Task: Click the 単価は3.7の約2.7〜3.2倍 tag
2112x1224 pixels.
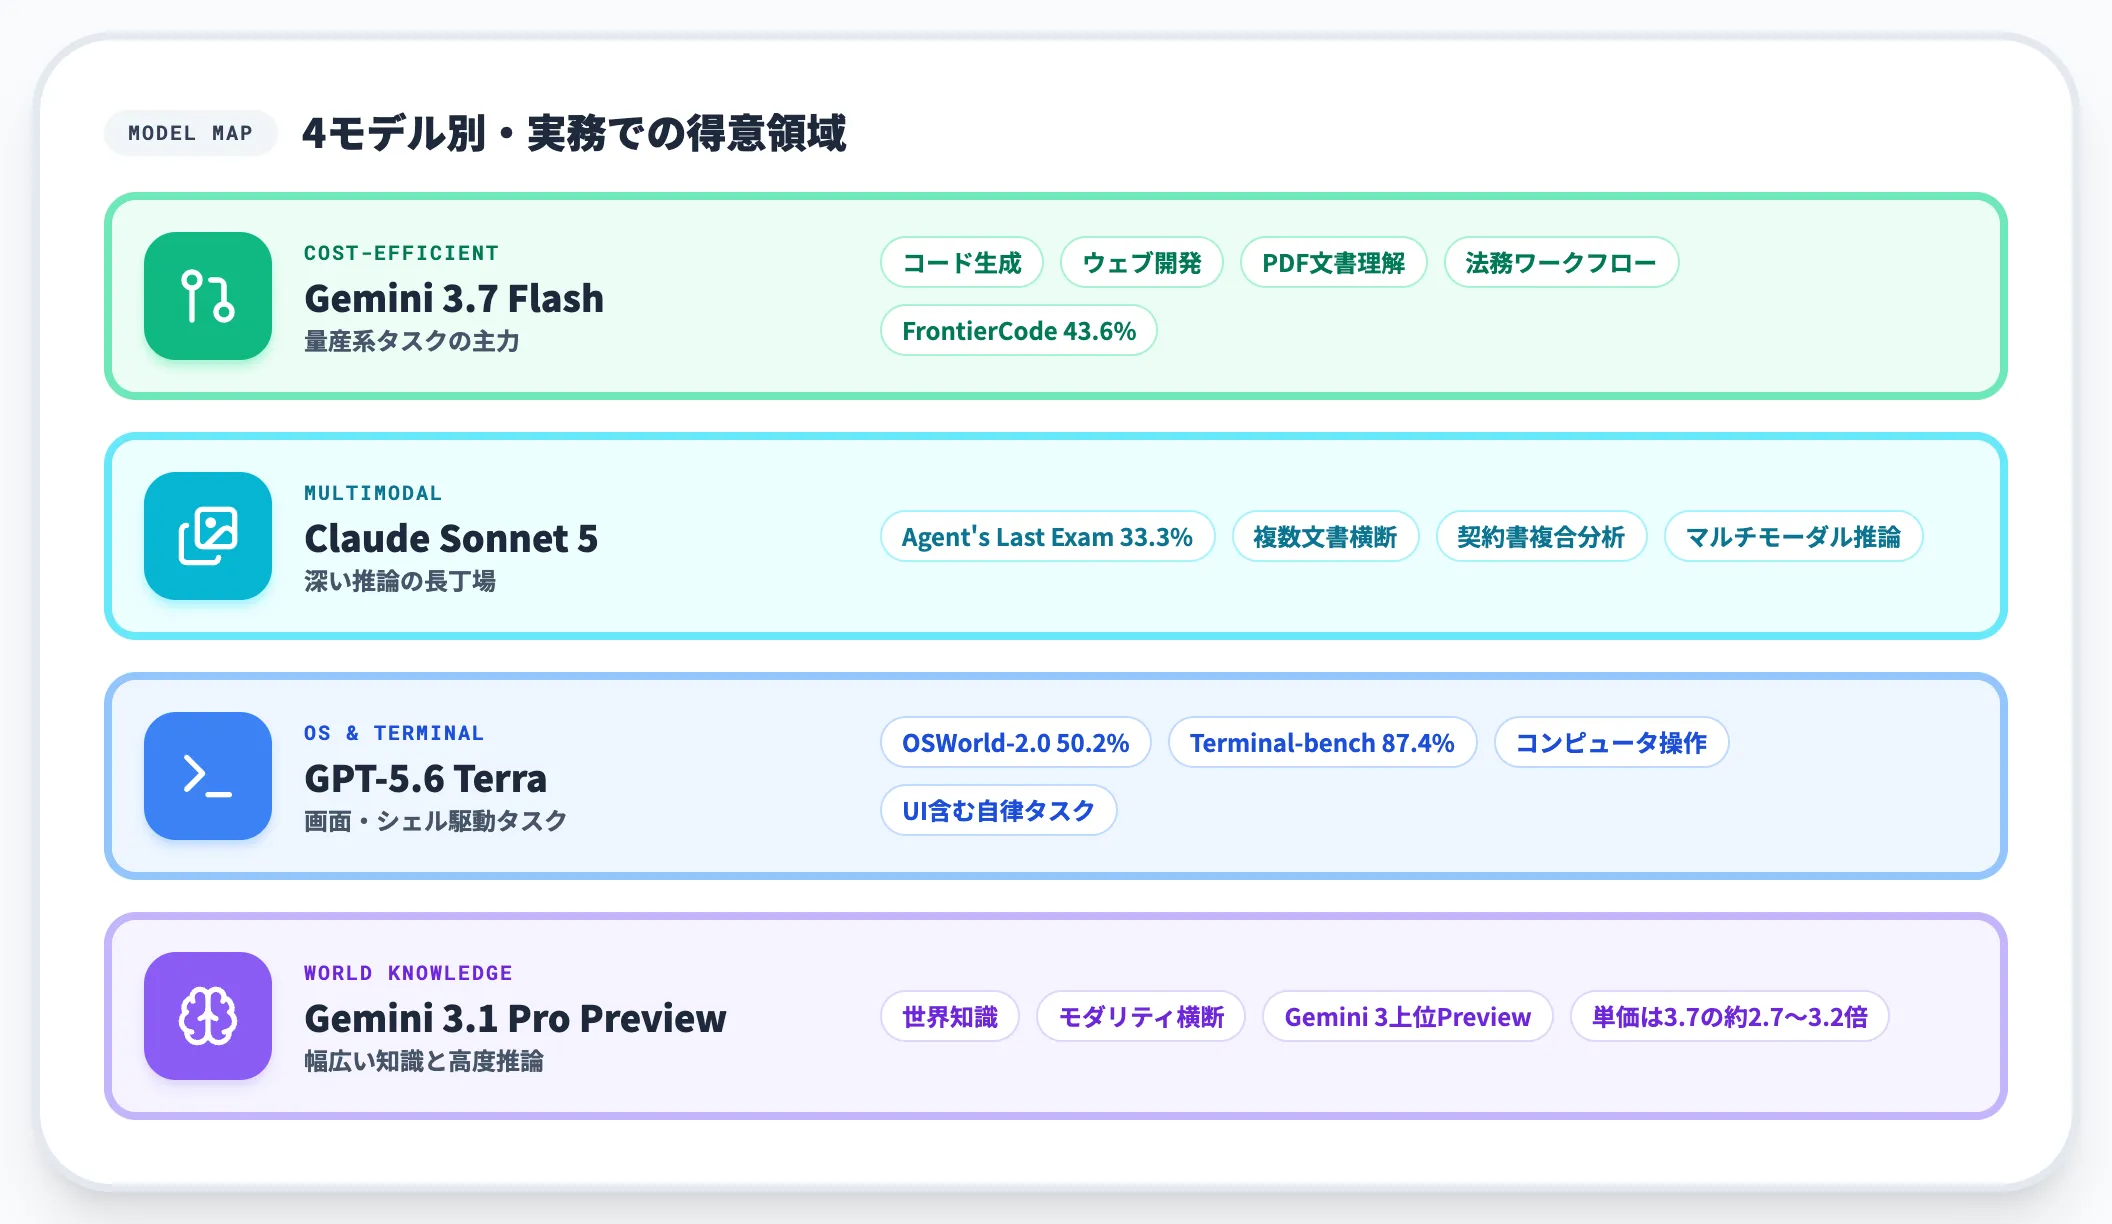Action: pyautogui.click(x=1730, y=1016)
